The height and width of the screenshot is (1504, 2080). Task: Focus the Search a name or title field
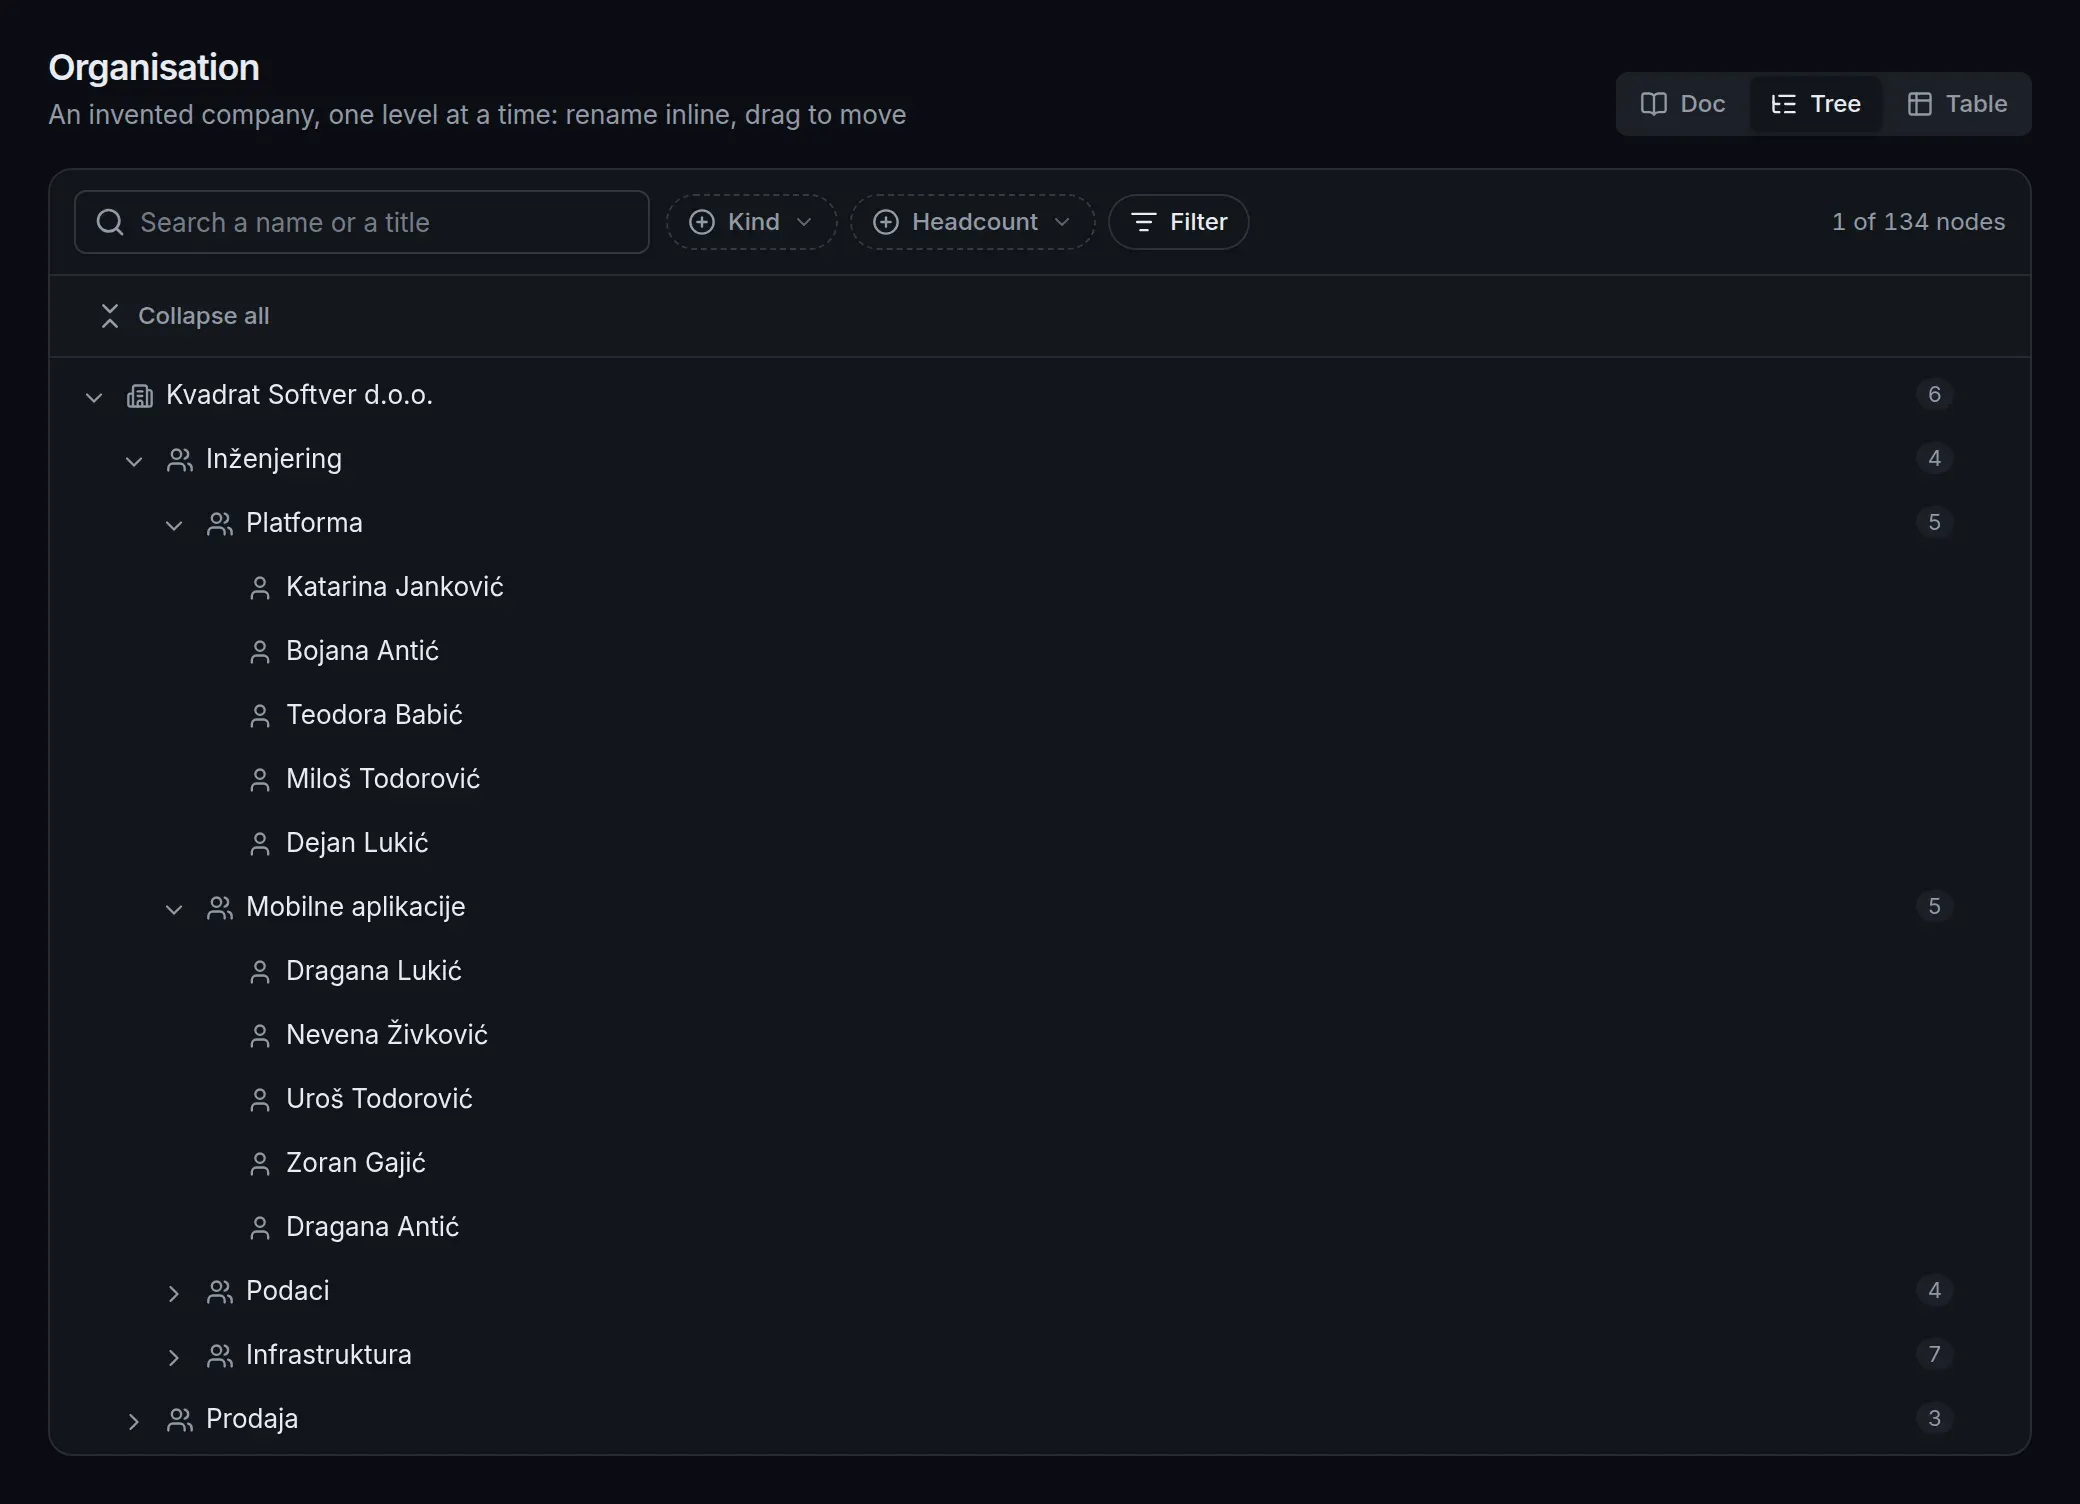pyautogui.click(x=362, y=222)
